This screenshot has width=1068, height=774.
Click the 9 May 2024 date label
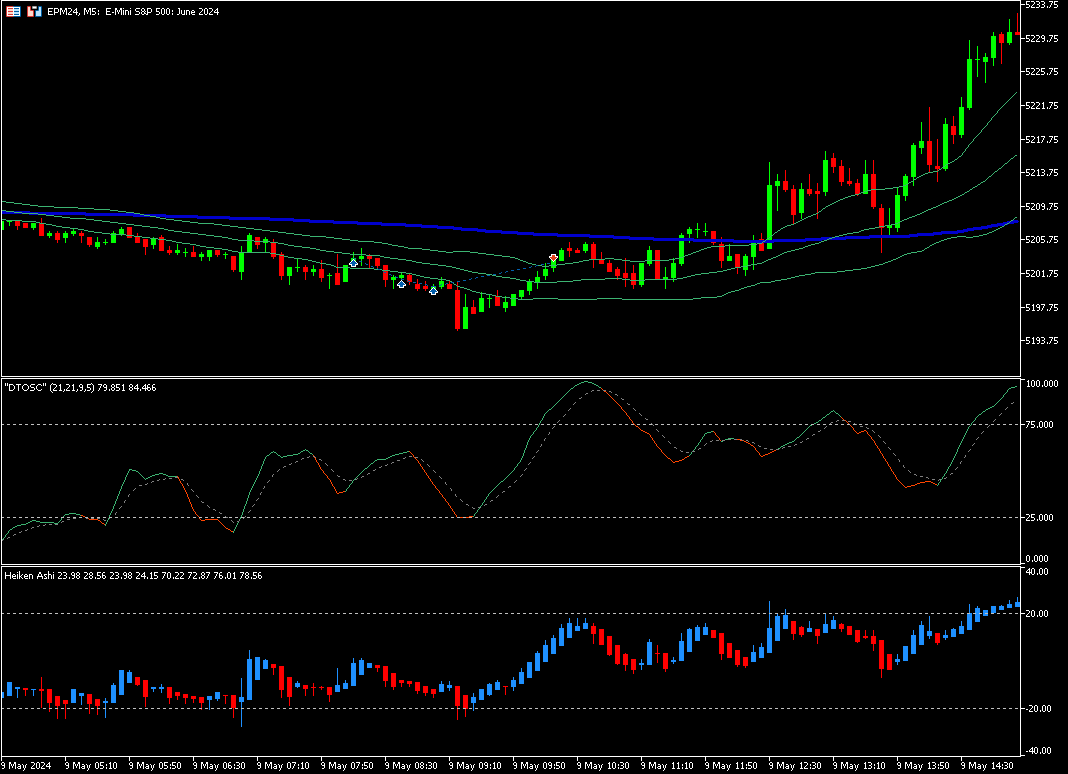pyautogui.click(x=28, y=766)
